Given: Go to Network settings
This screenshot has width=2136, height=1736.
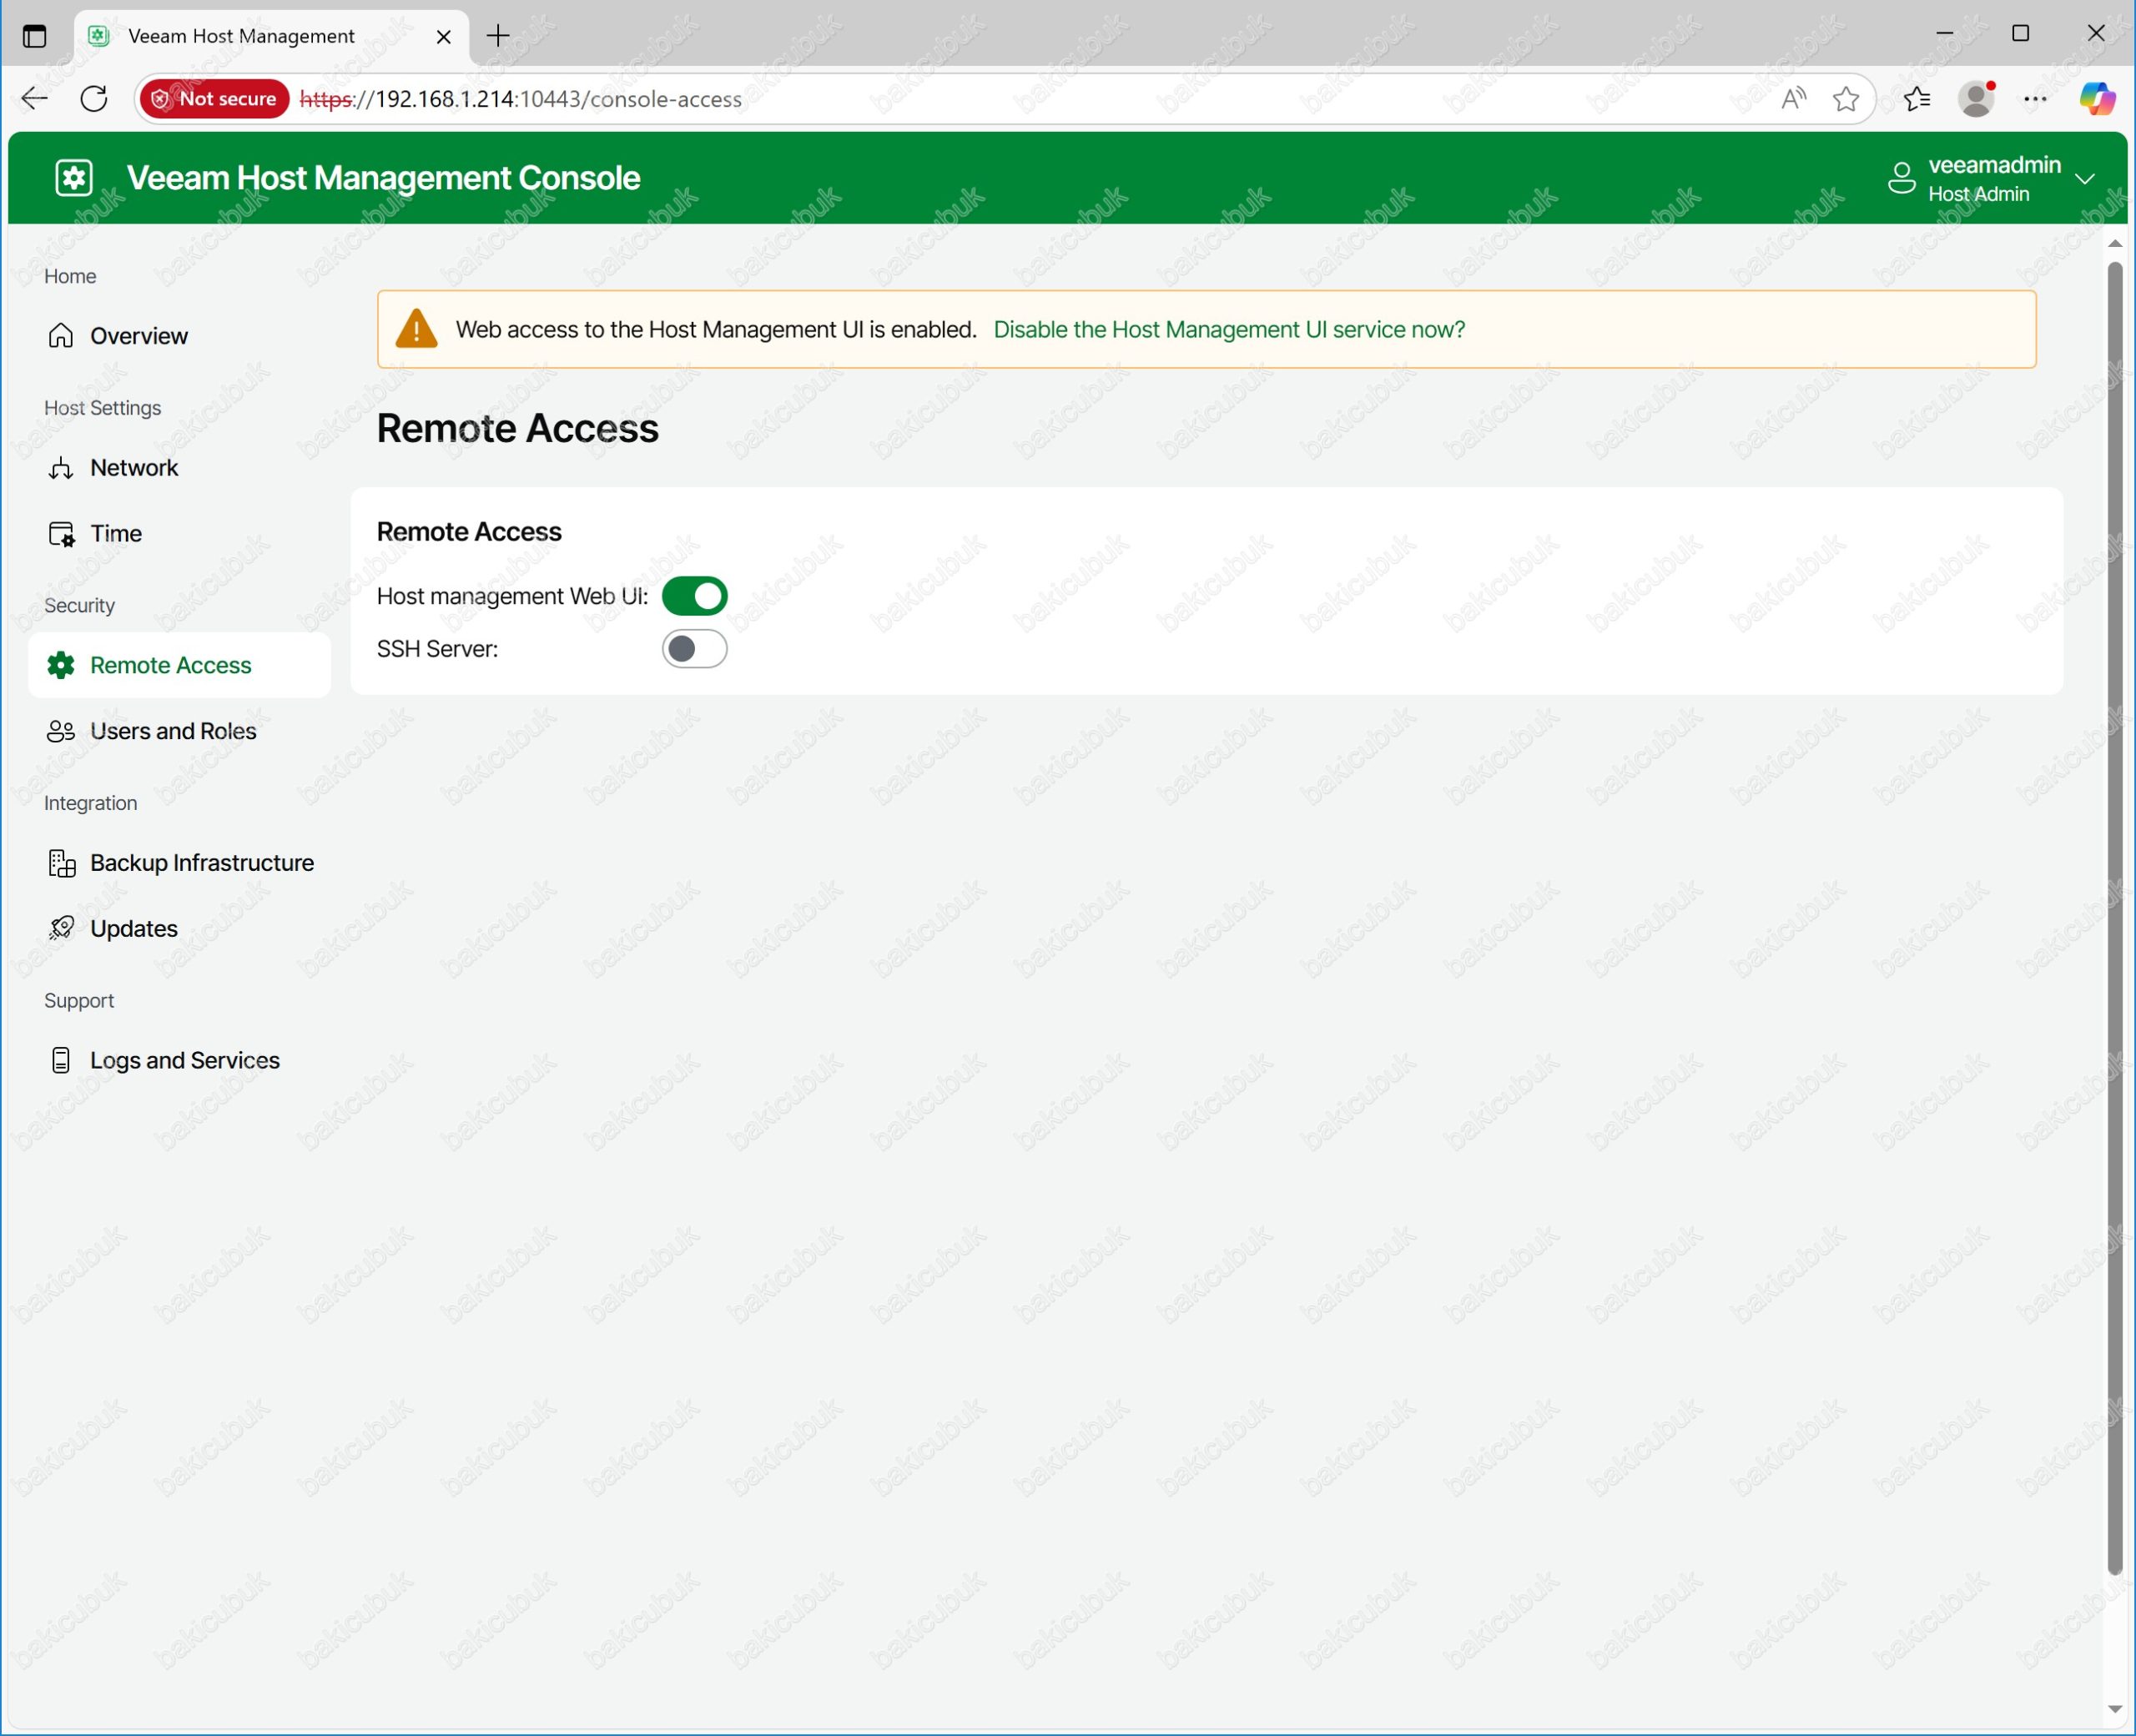Looking at the screenshot, I should coord(179,467).
